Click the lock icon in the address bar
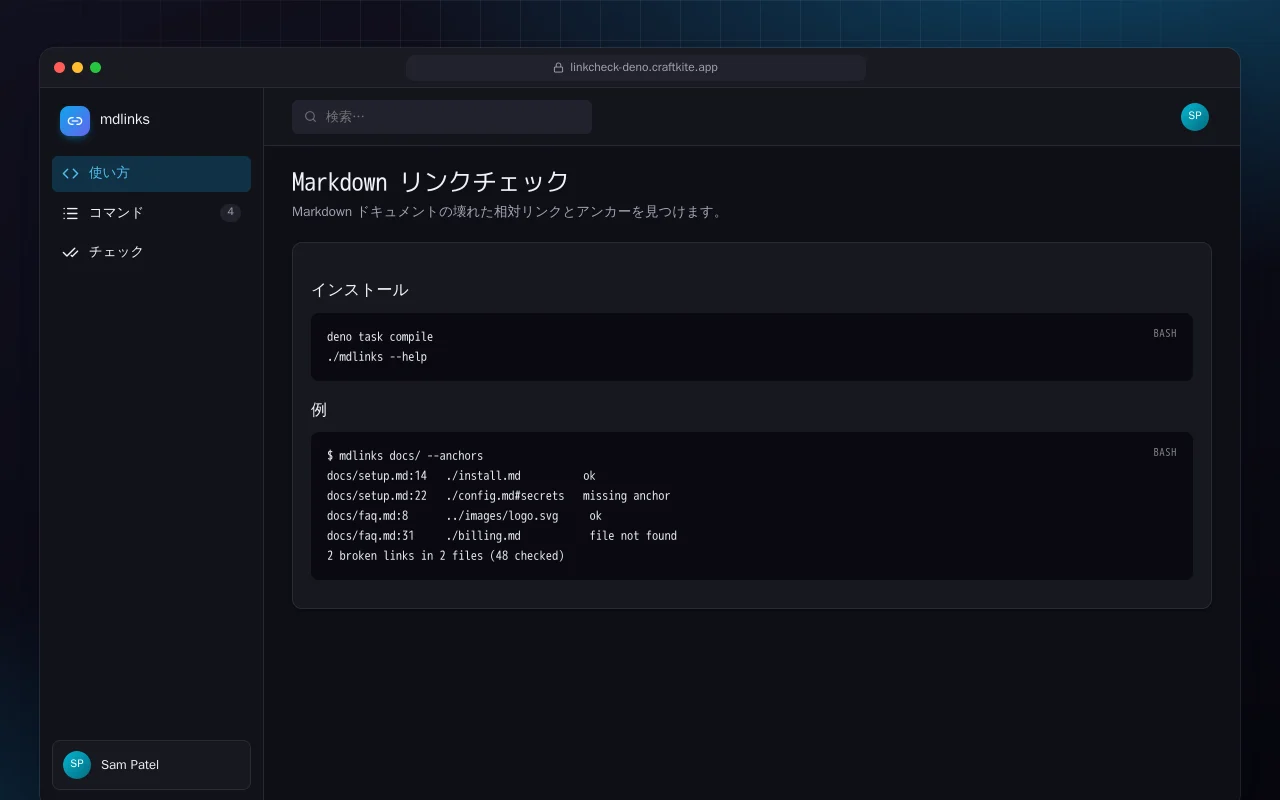The width and height of the screenshot is (1280, 800). [x=558, y=68]
